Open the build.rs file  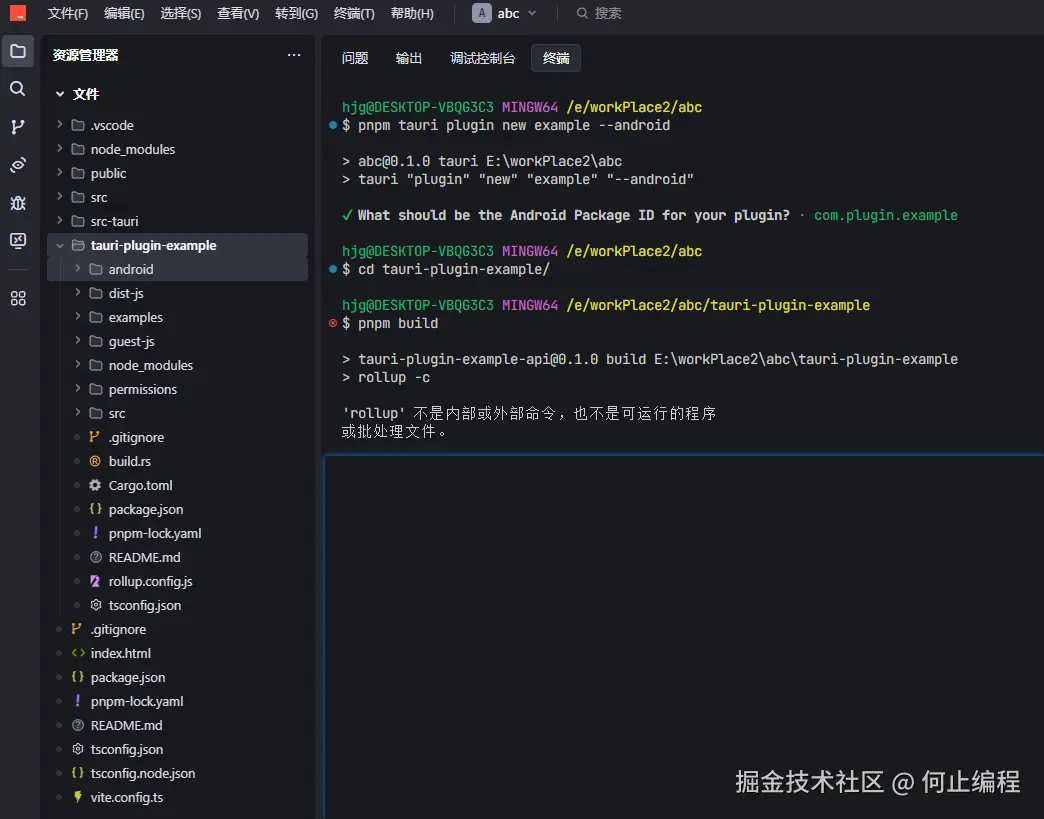coord(177,461)
